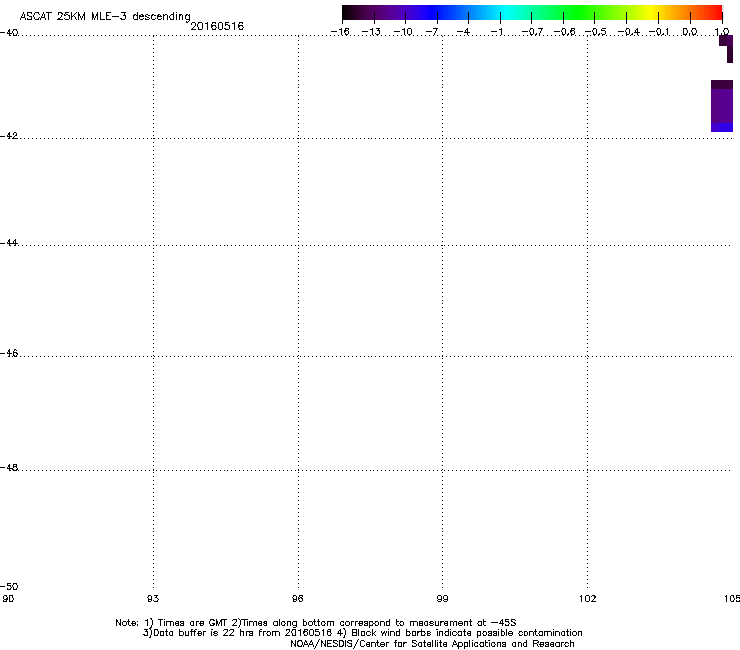Click the color bar label -4

(463, 32)
